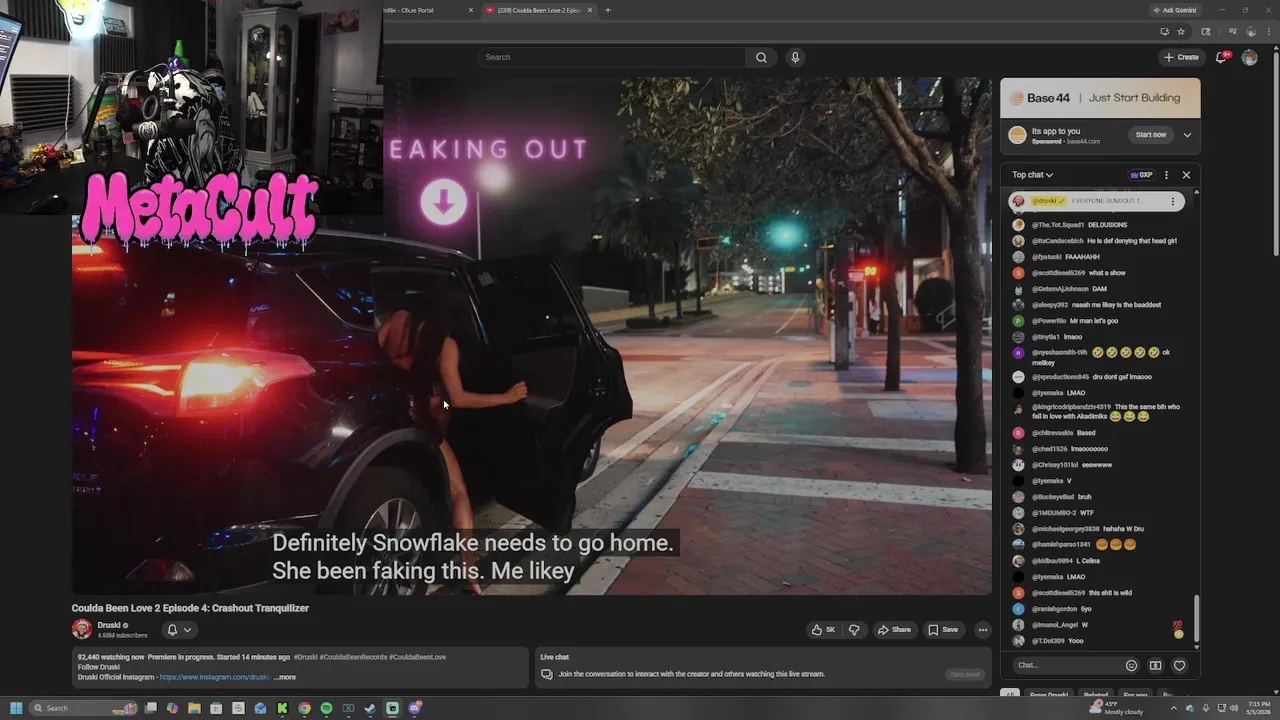Viewport: 1280px width, 720px height.
Task: Like the video with thumbs up
Action: point(823,630)
